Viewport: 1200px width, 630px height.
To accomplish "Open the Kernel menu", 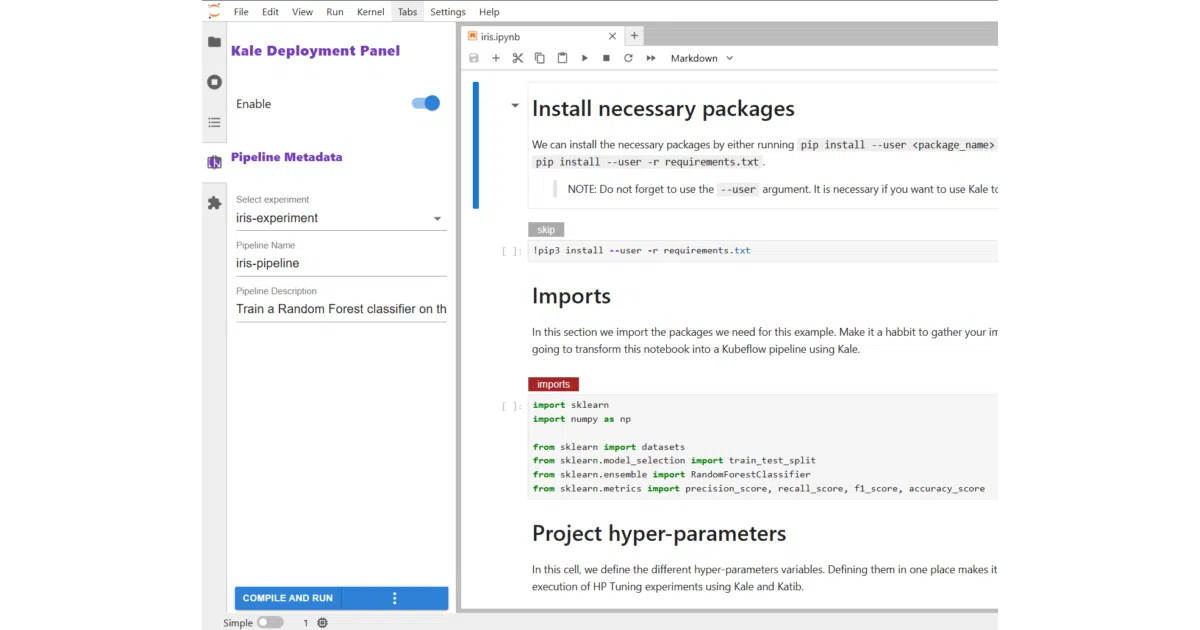I will point(370,12).
